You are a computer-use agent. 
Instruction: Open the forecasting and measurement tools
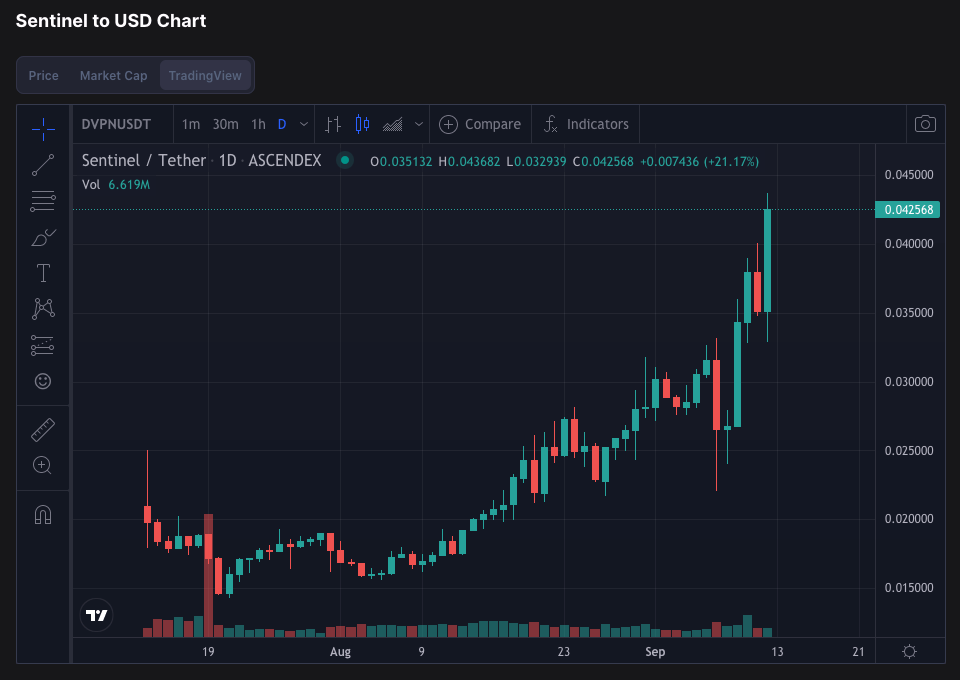click(x=43, y=345)
